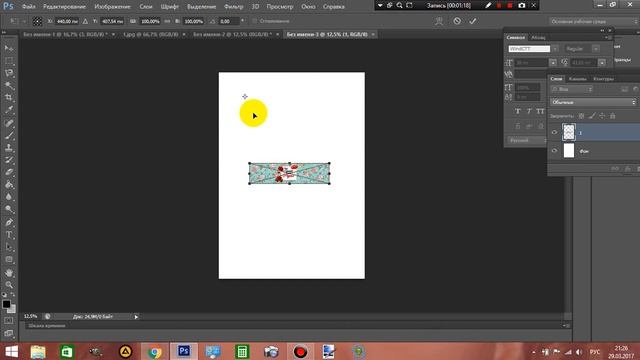
Task: Toggle maintain aspect ratio link
Action: [x=167, y=21]
